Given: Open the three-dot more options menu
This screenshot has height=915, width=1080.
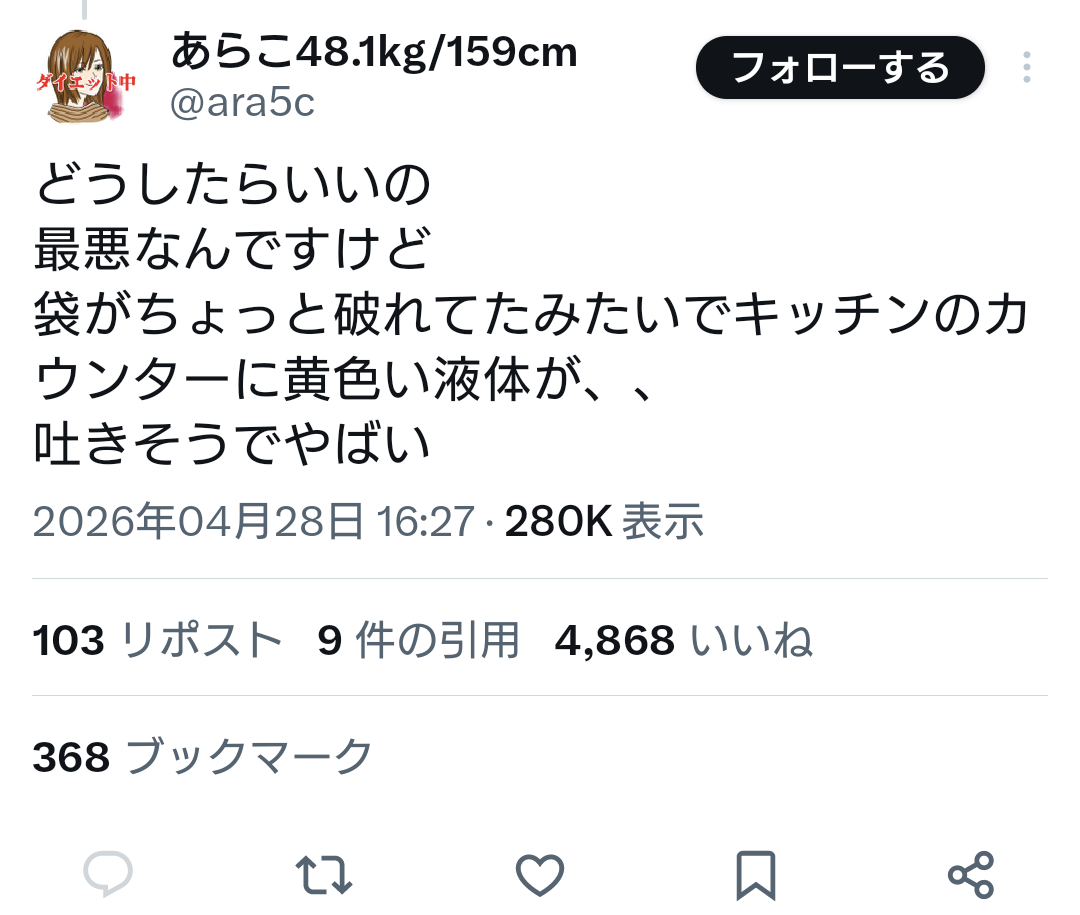Looking at the screenshot, I should pyautogui.click(x=1026, y=68).
